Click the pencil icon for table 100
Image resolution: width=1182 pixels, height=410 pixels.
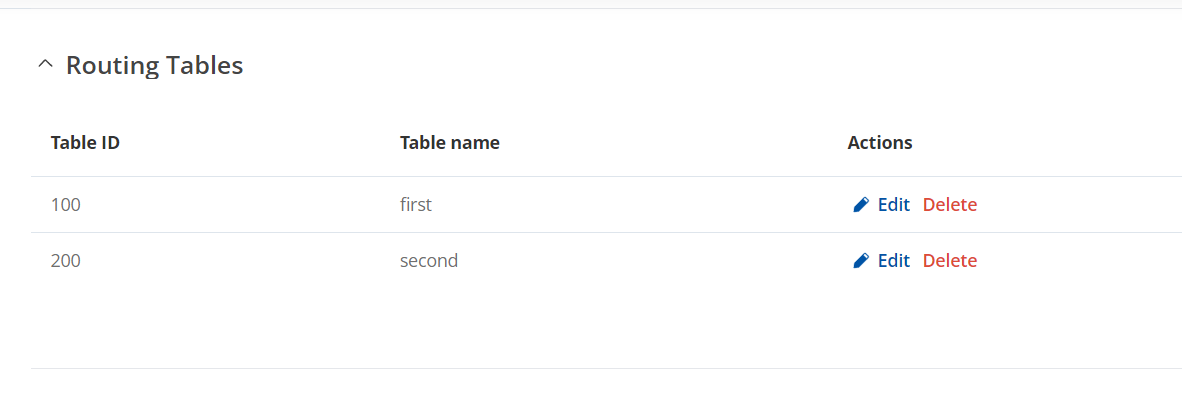click(861, 205)
